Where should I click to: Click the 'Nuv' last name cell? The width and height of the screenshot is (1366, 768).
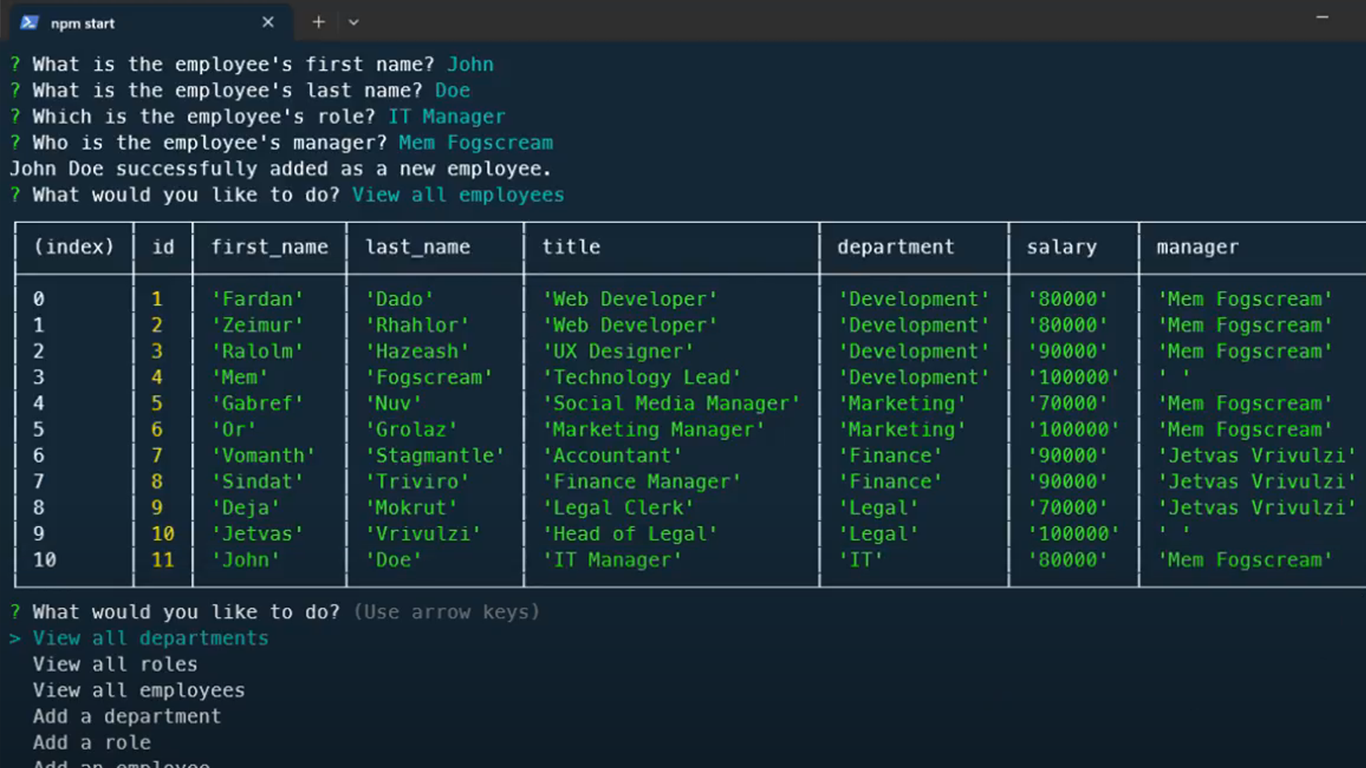393,403
